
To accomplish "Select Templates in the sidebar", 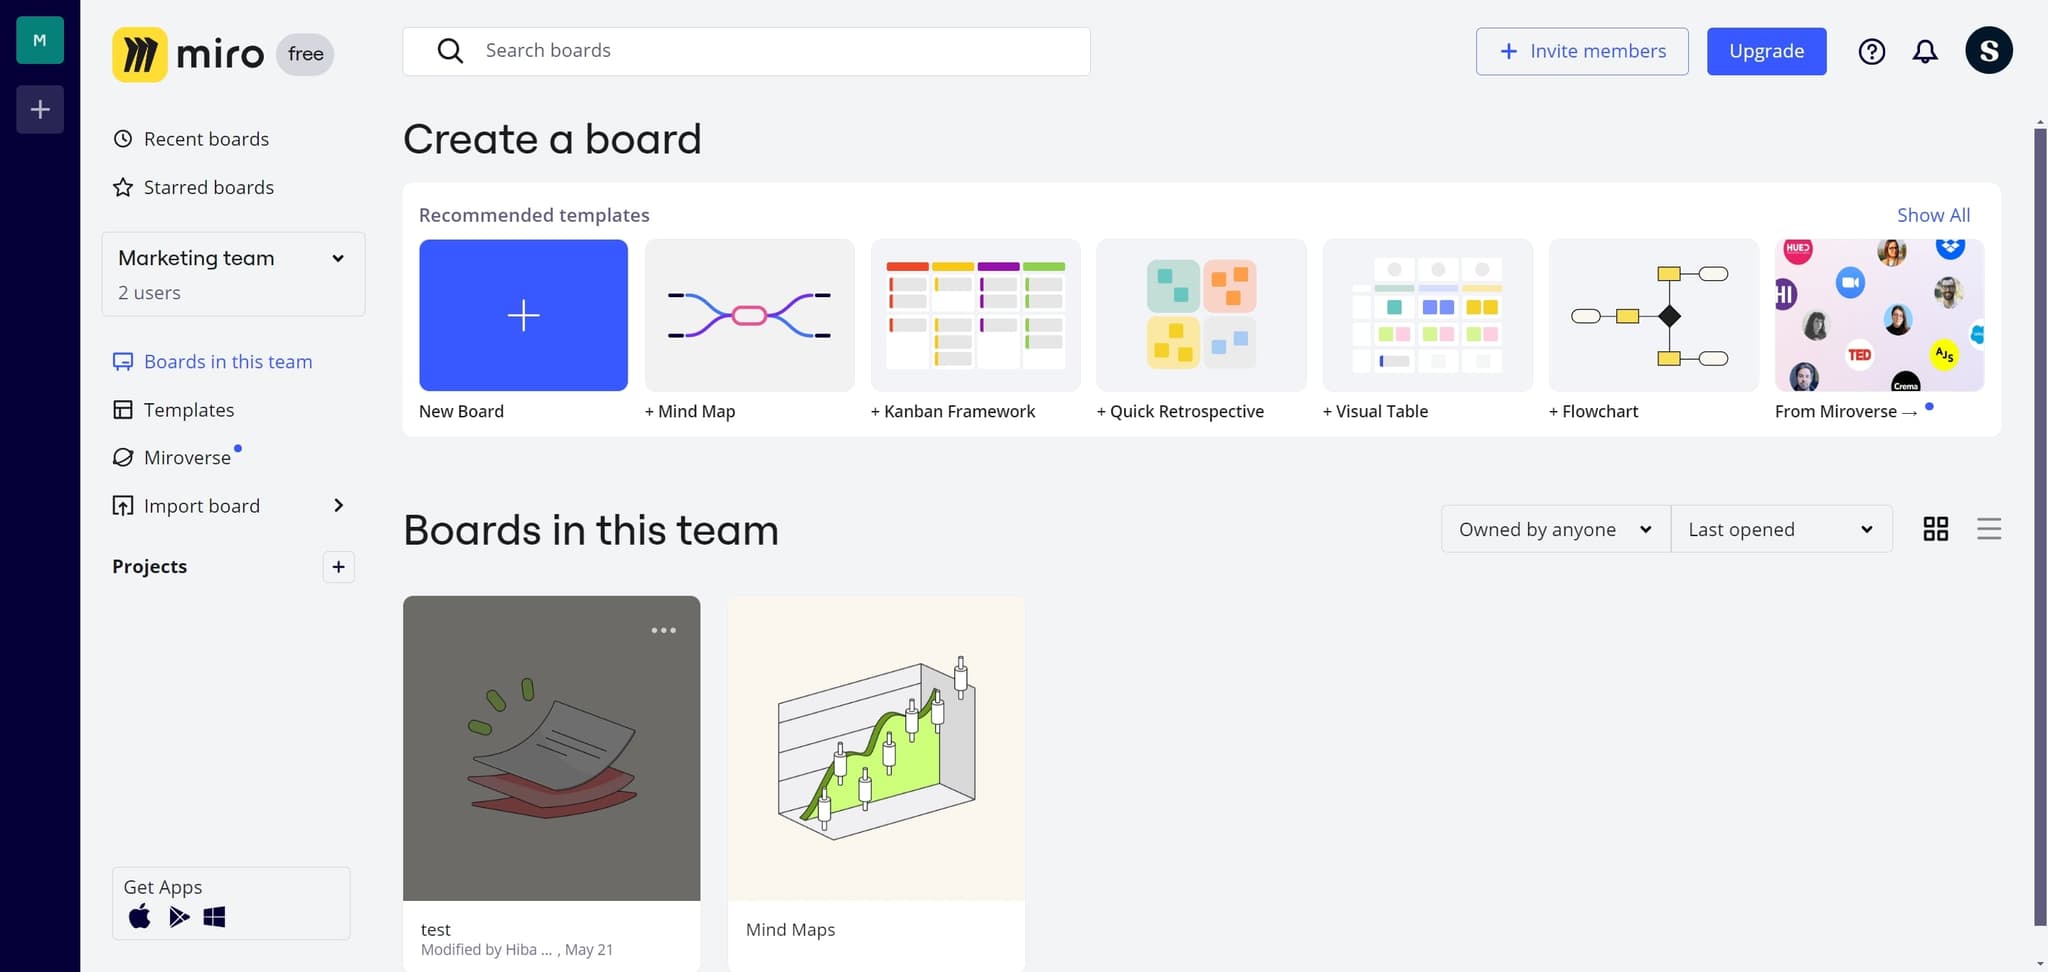I will point(189,410).
